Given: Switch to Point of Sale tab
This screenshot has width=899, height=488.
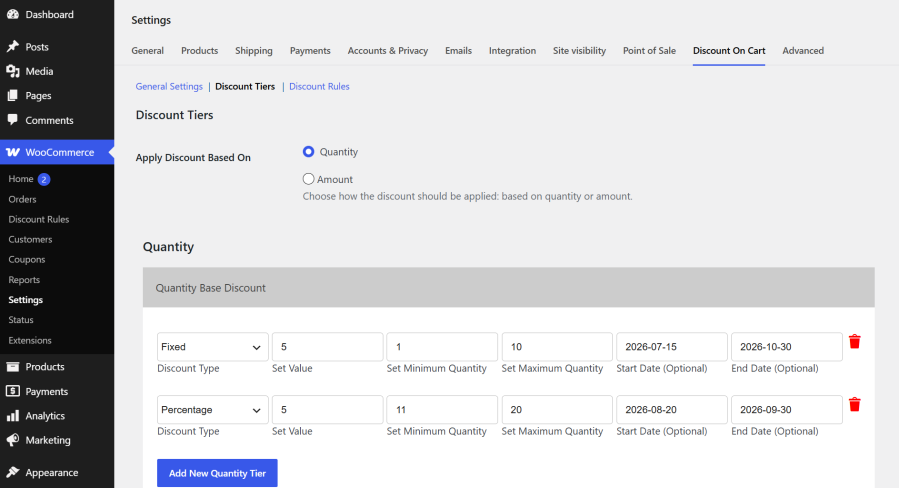Looking at the screenshot, I should (649, 50).
